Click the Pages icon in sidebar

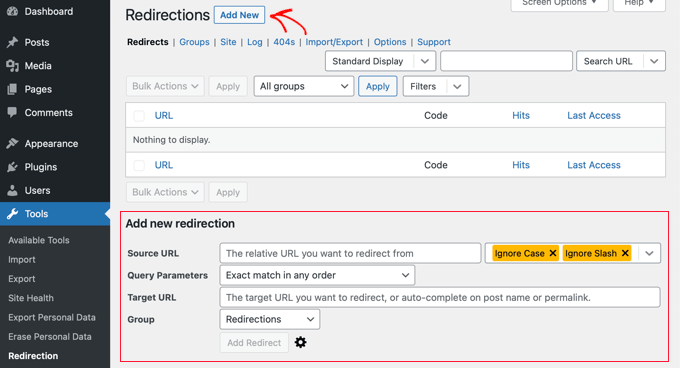tap(13, 89)
